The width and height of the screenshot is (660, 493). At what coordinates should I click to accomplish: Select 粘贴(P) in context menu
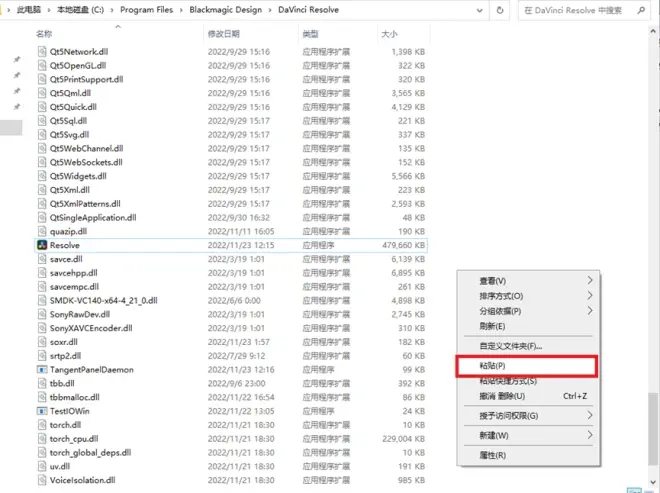[x=526, y=366]
